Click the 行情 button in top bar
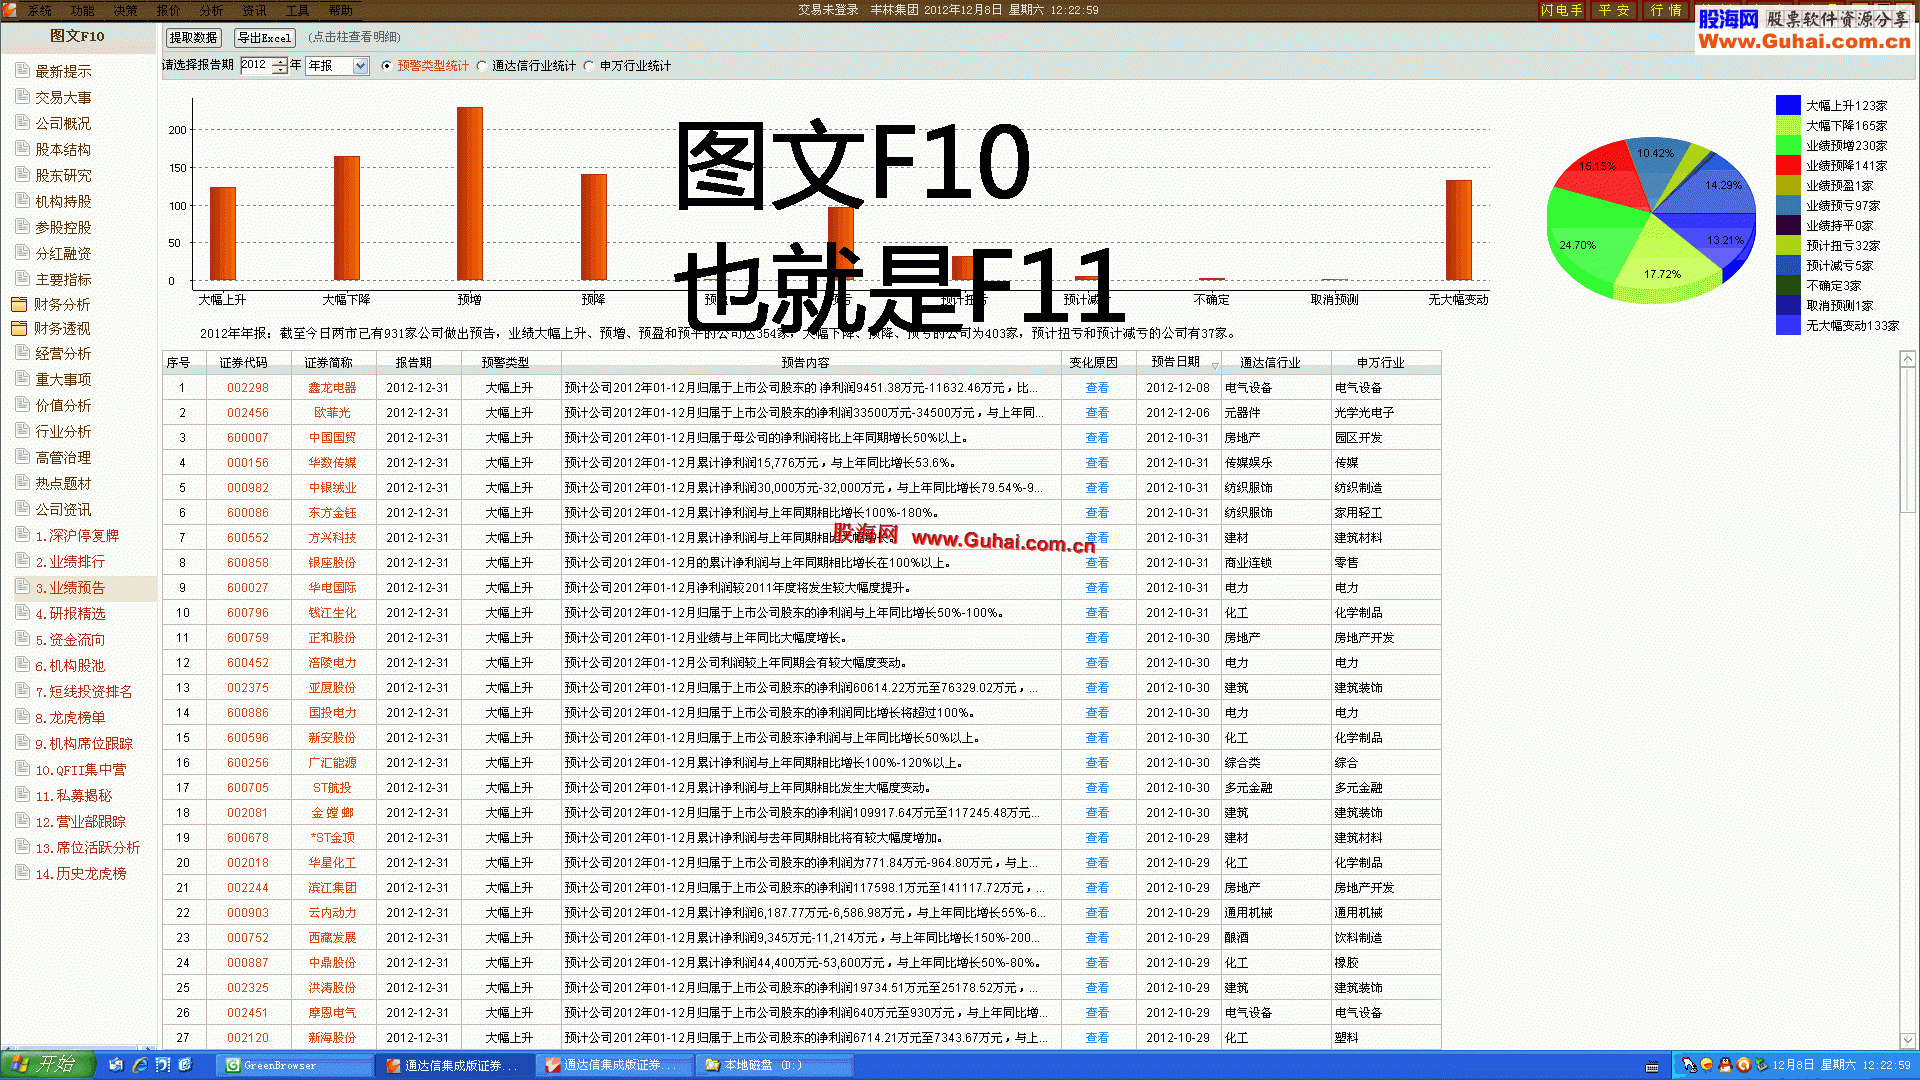This screenshot has width=1920, height=1080. pyautogui.click(x=1666, y=10)
